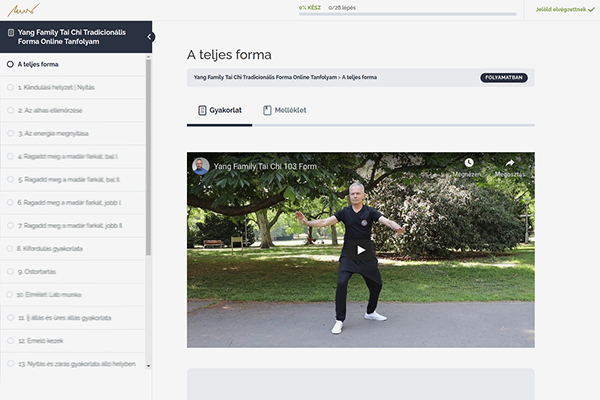Image resolution: width=600 pixels, height=400 pixels.
Task: Select the Gyakorlat tab
Action: (218, 110)
